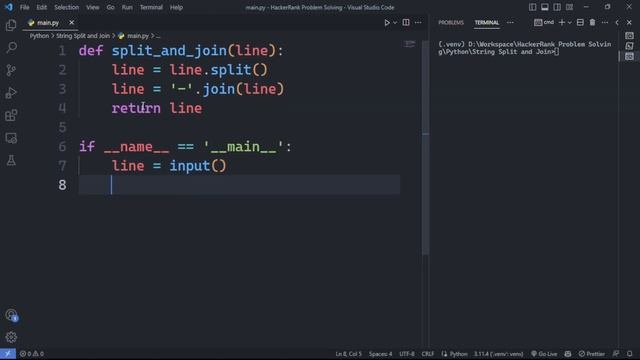Close the terminal panel
Image resolution: width=640 pixels, height=360 pixels.
(629, 22)
